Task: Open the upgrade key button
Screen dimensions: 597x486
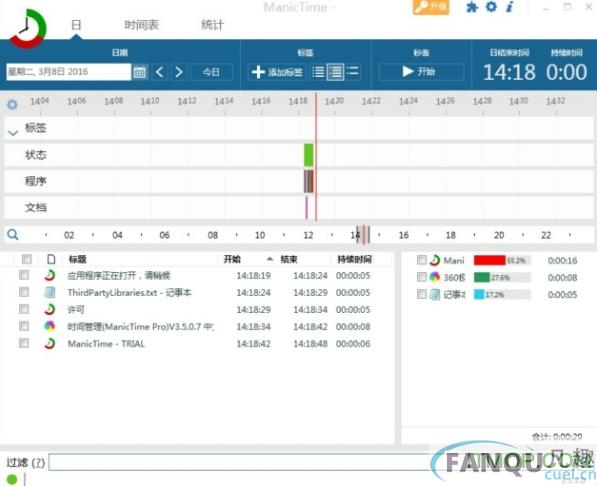Action: [x=431, y=7]
